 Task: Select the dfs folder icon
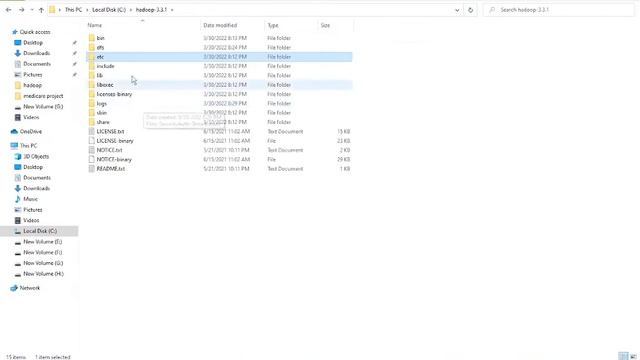pyautogui.click(x=92, y=47)
